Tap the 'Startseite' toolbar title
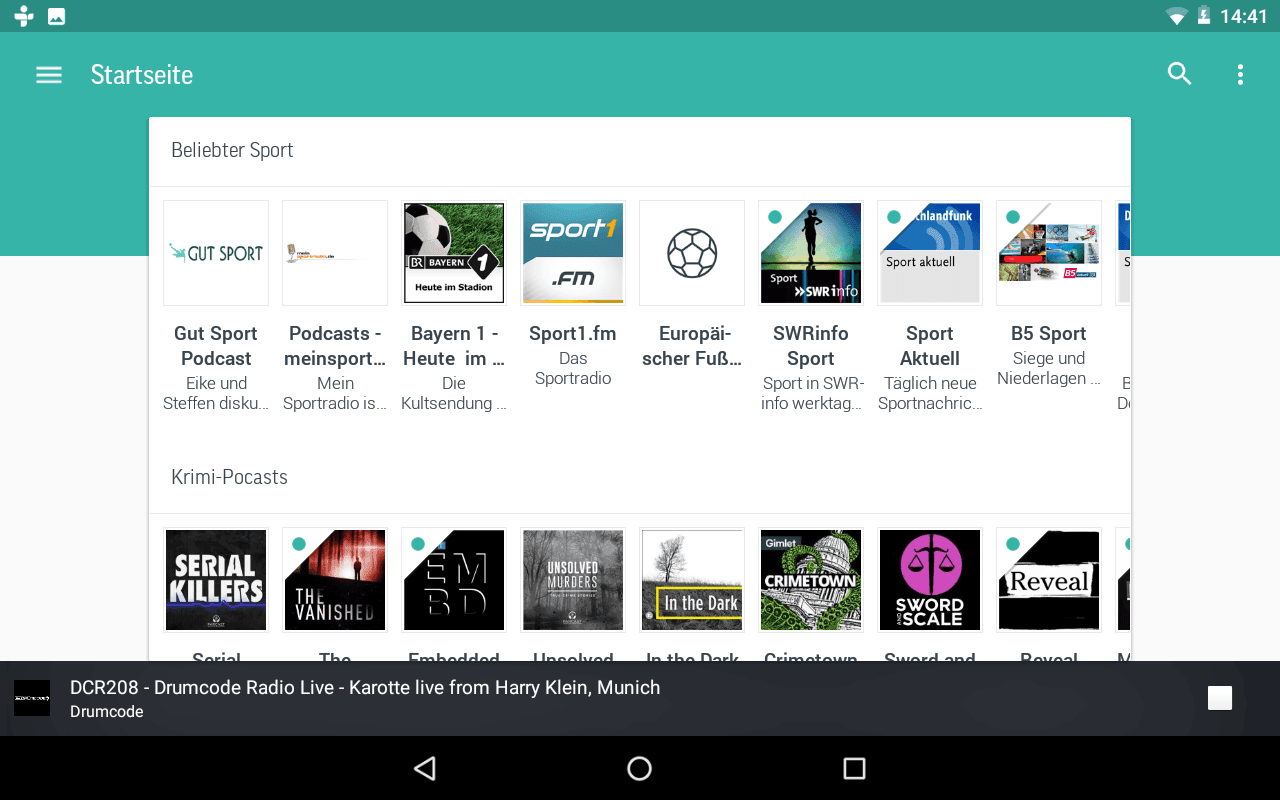The width and height of the screenshot is (1280, 800). (142, 75)
